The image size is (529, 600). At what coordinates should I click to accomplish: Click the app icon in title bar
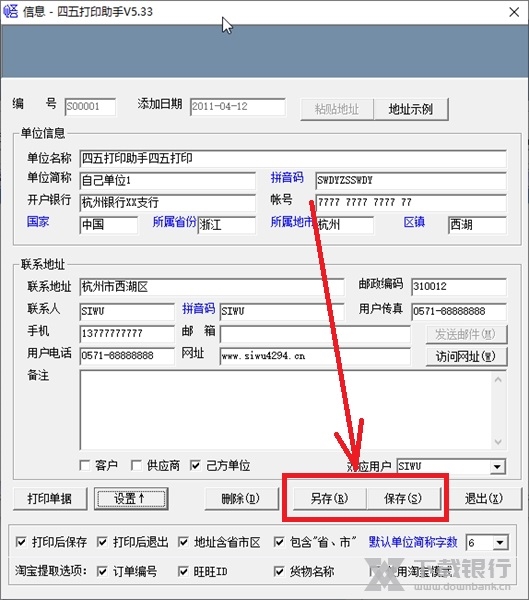[11, 11]
